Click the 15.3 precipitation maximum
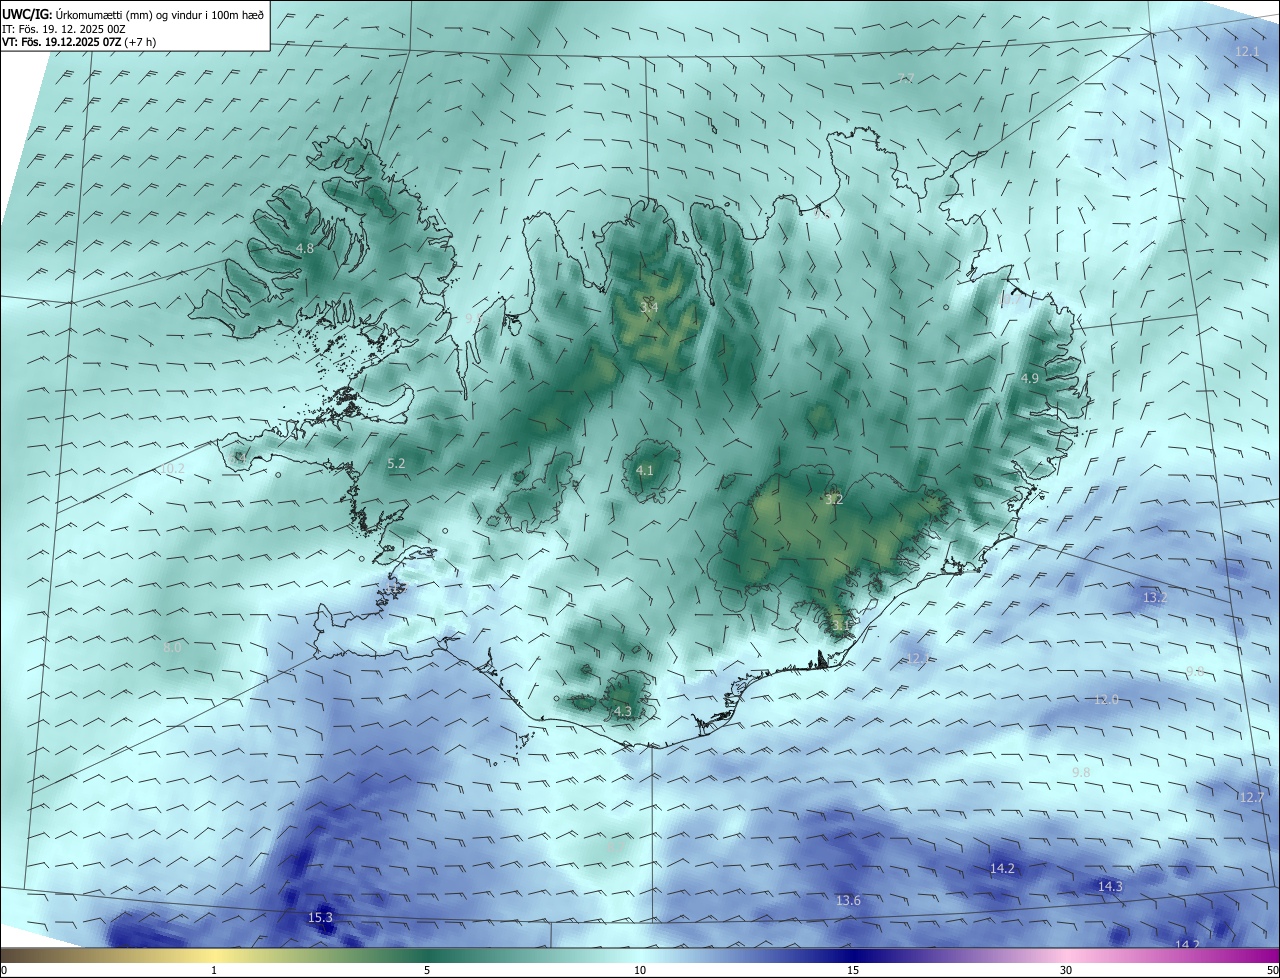 [320, 917]
